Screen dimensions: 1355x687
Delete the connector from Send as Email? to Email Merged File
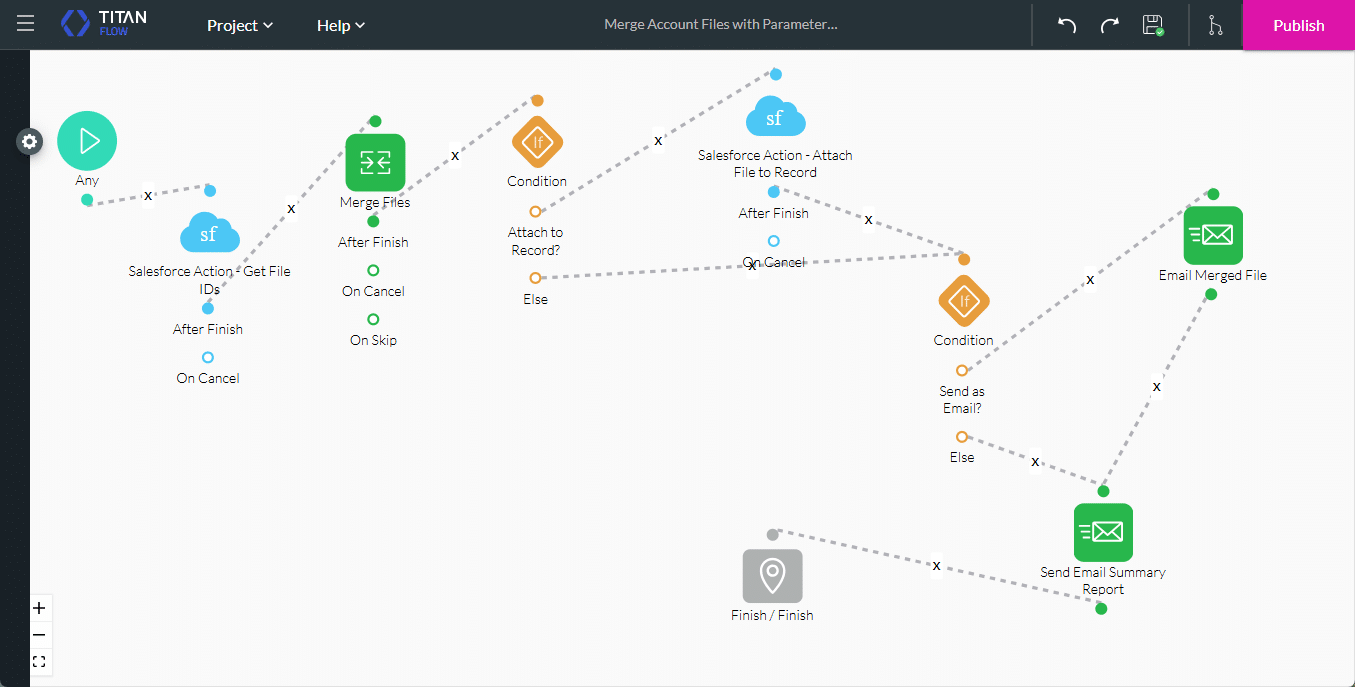1090,280
